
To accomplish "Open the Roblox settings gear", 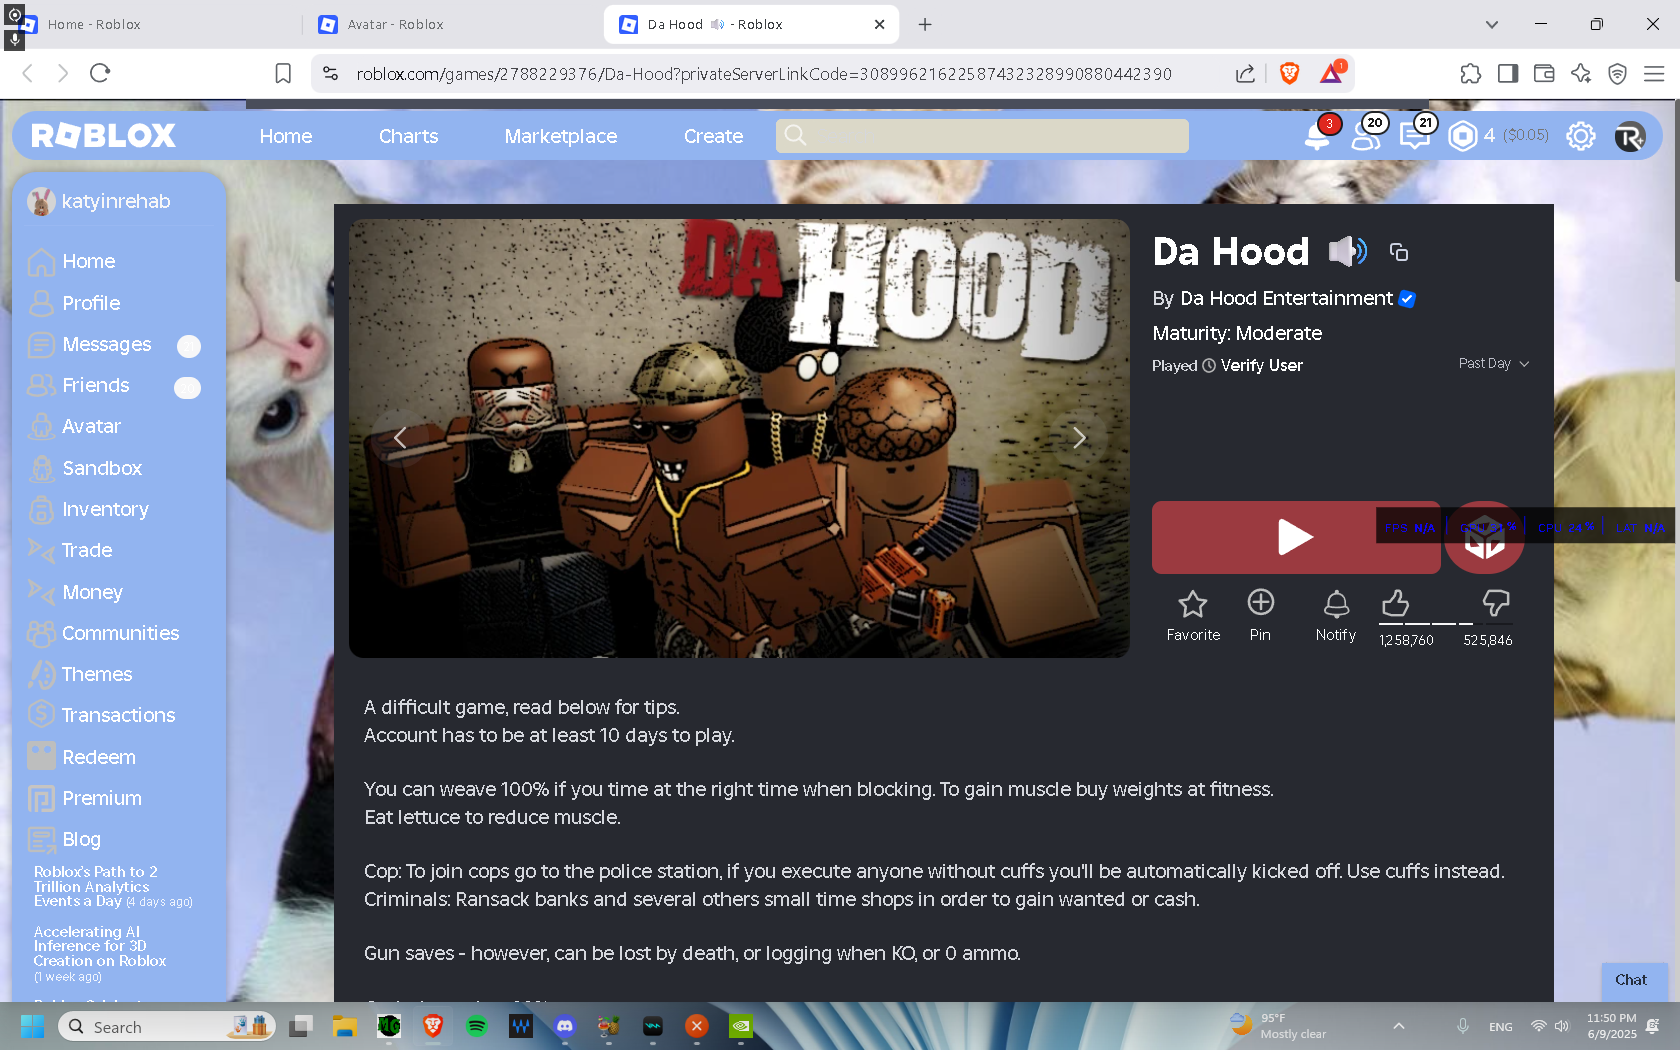I will pyautogui.click(x=1581, y=136).
